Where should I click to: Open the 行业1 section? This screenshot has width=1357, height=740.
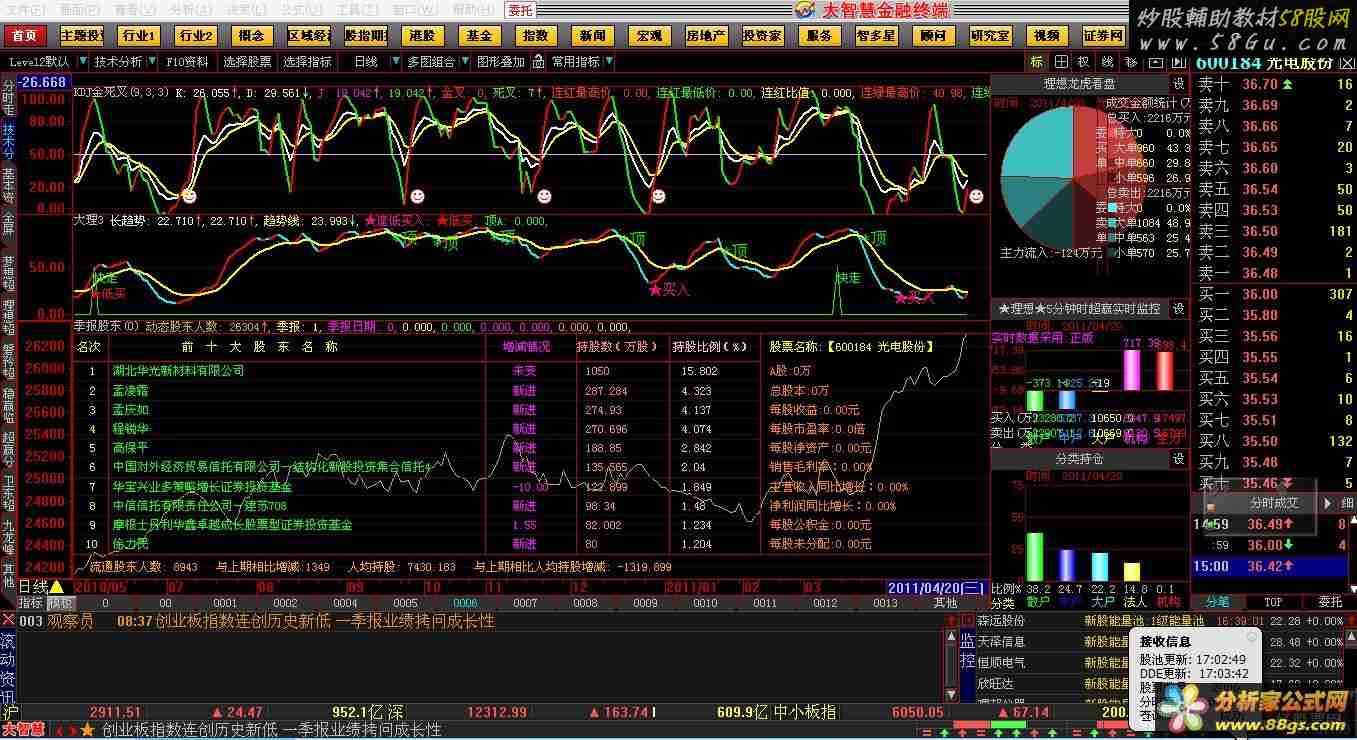[138, 36]
